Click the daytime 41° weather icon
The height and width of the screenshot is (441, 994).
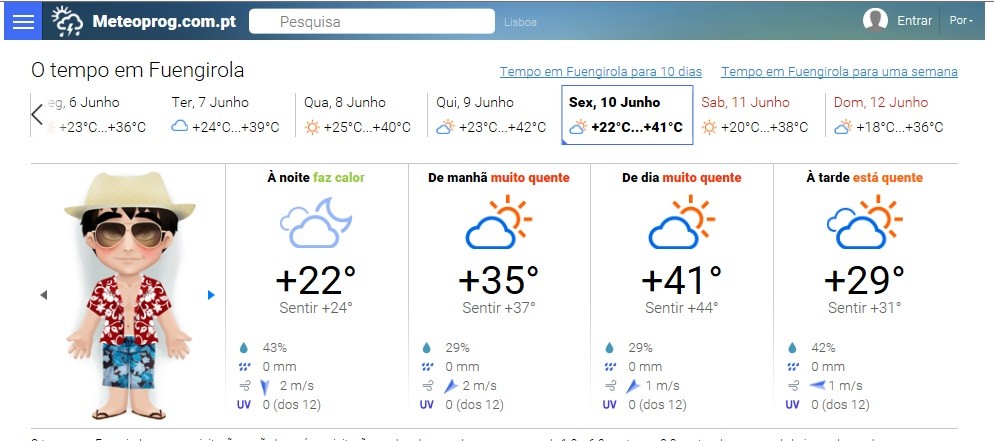pos(681,221)
